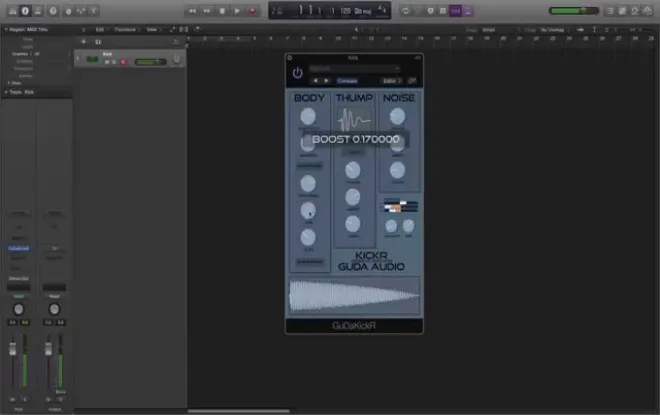Click the Kick track header pan knob

click(177, 60)
